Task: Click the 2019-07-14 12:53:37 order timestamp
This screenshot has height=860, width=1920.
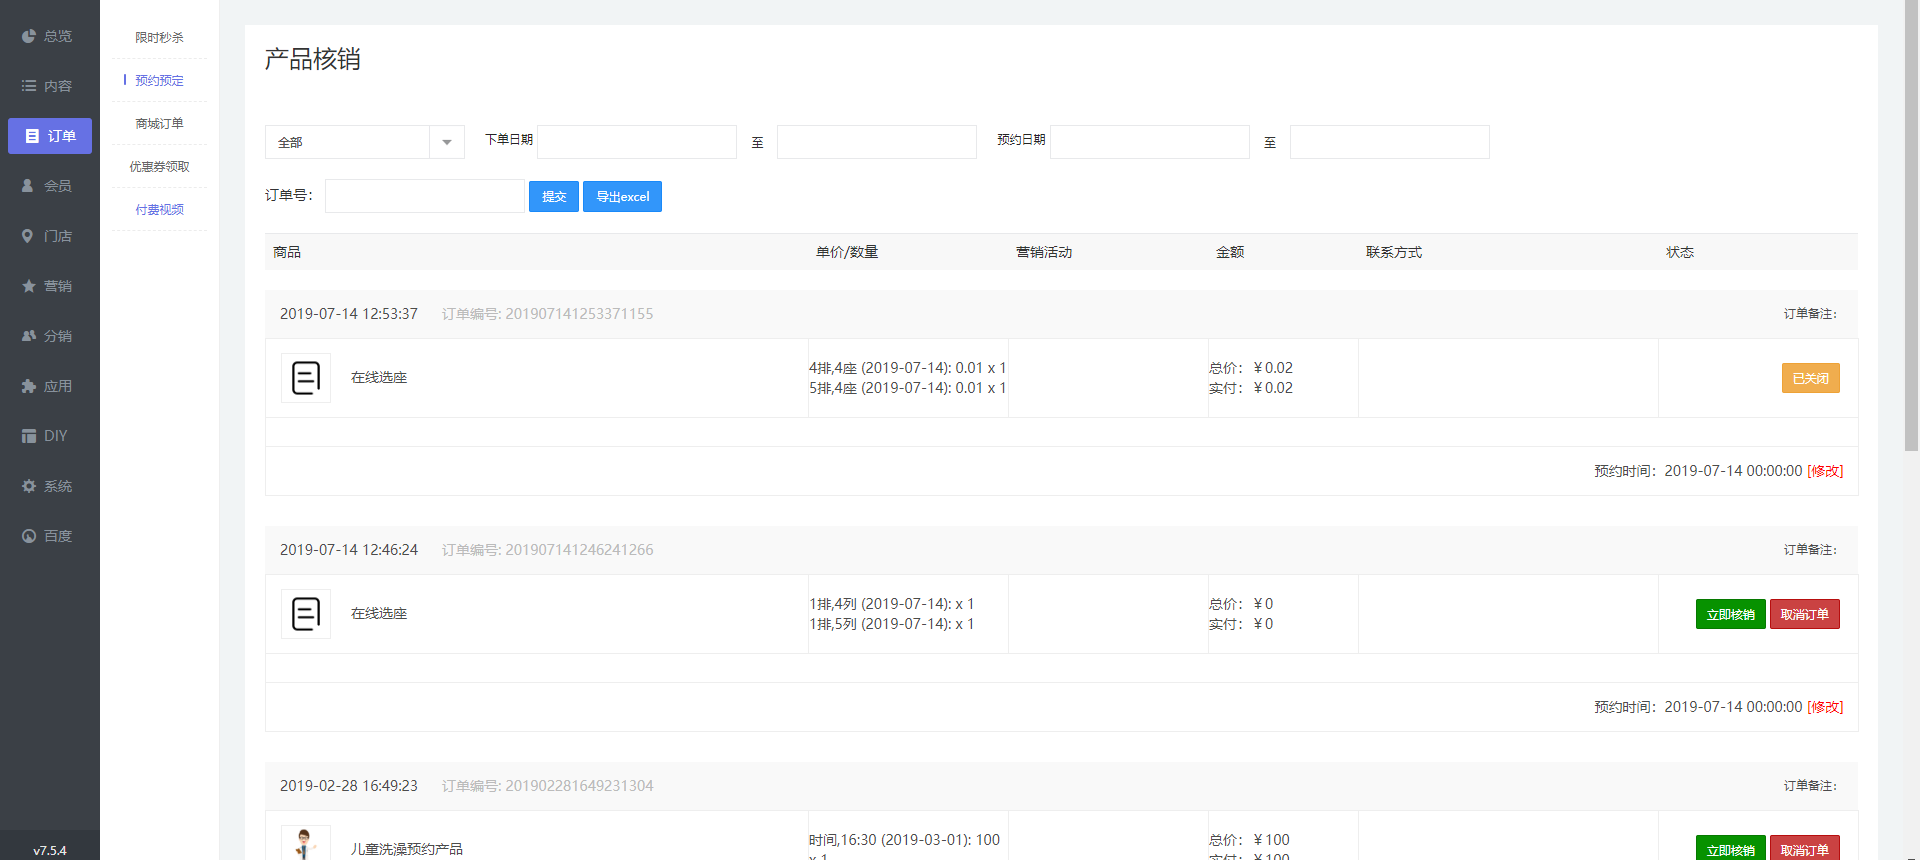Action: [349, 314]
